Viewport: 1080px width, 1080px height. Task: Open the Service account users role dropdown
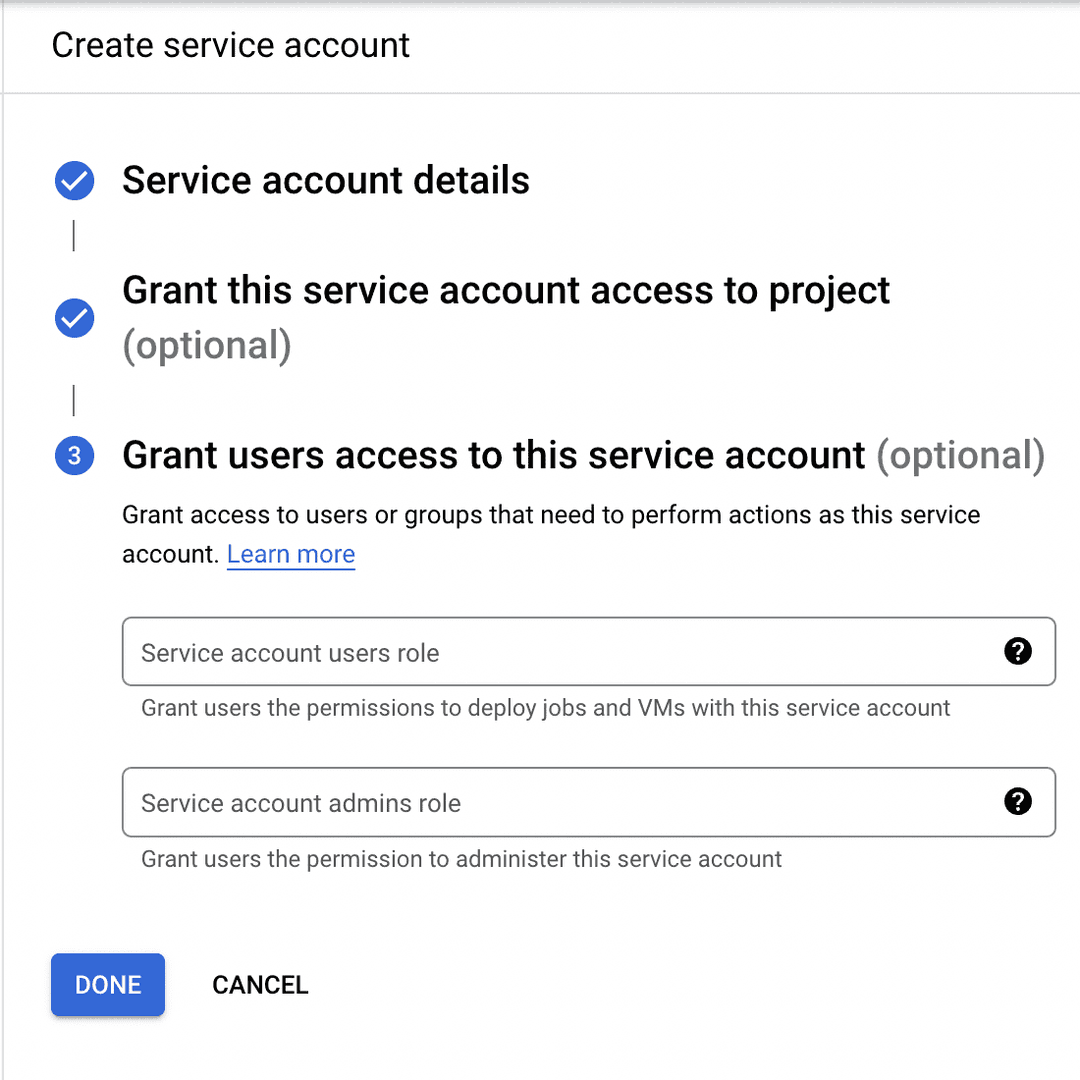pyautogui.click(x=500, y=651)
